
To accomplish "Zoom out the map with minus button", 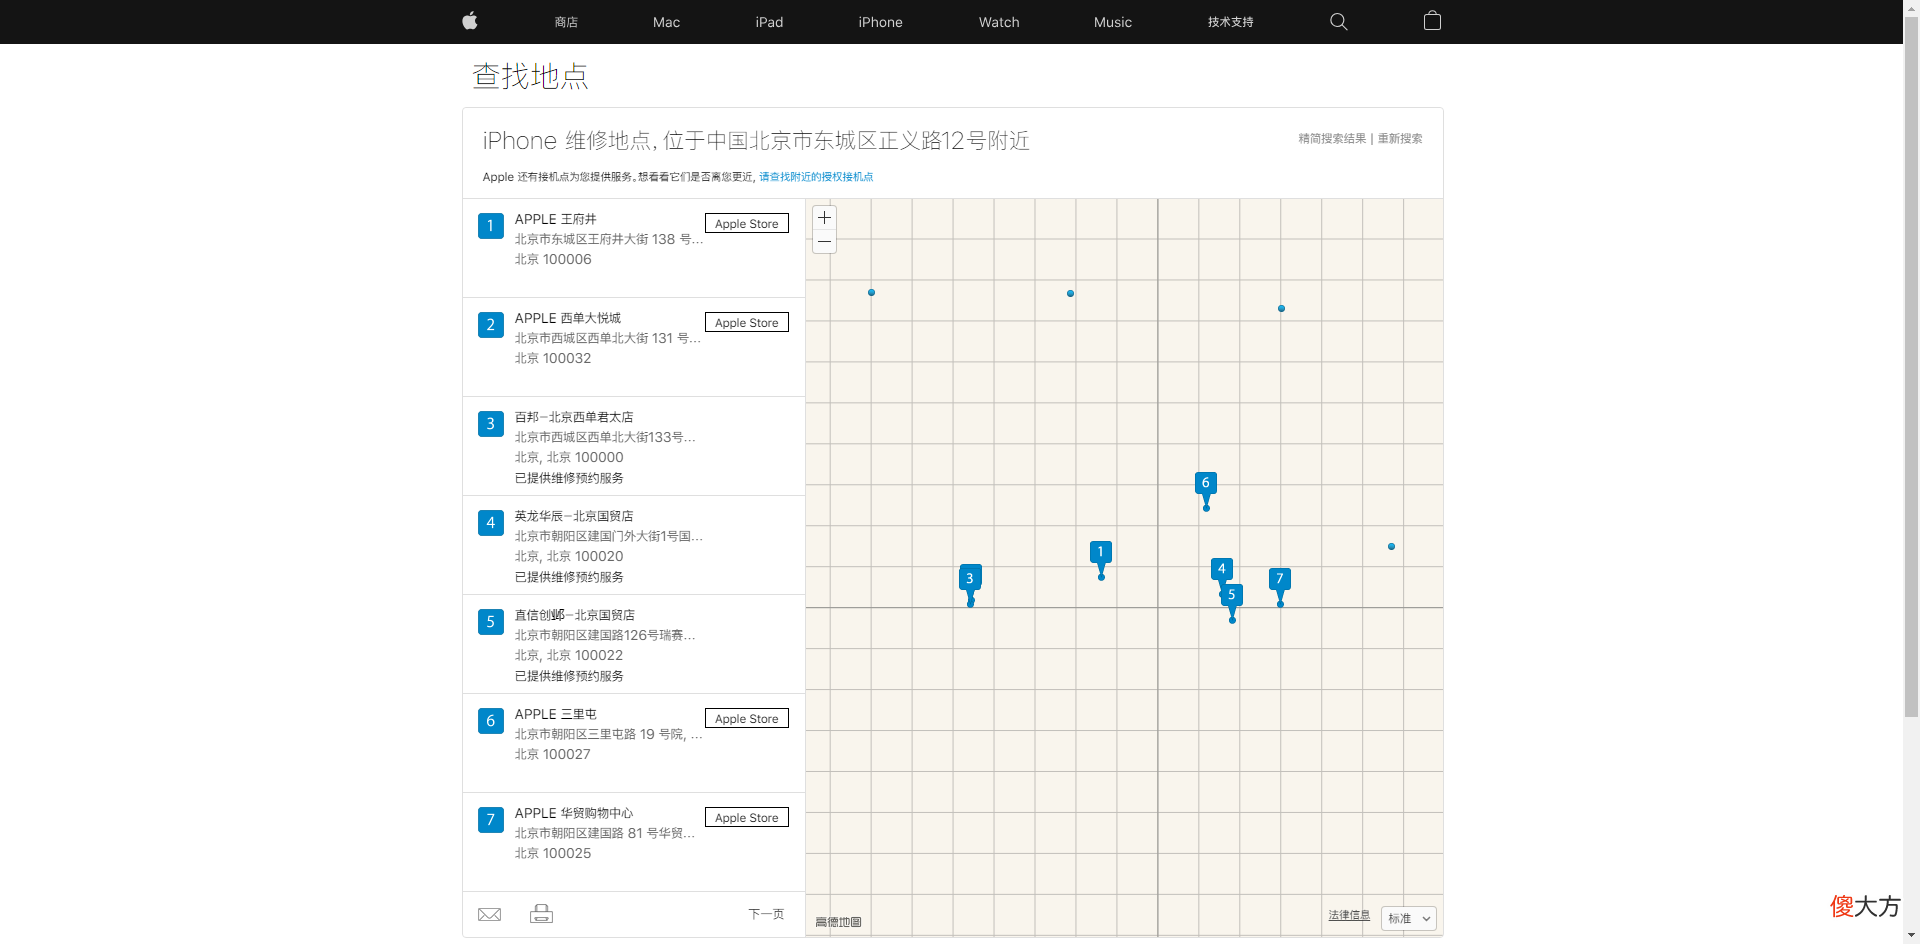I will point(824,242).
